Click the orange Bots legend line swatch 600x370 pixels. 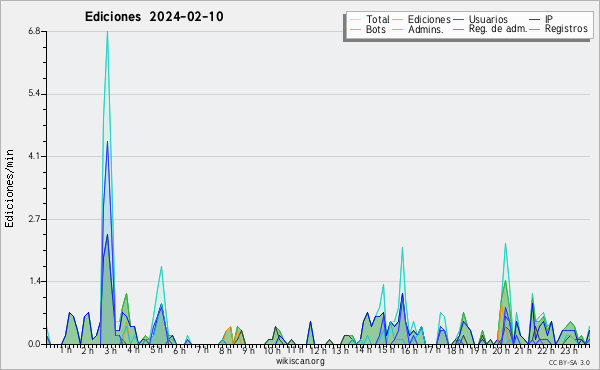click(x=355, y=29)
